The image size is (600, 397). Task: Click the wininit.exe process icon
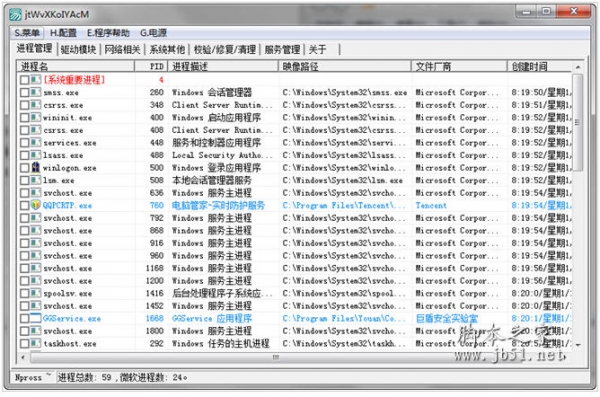pos(36,118)
